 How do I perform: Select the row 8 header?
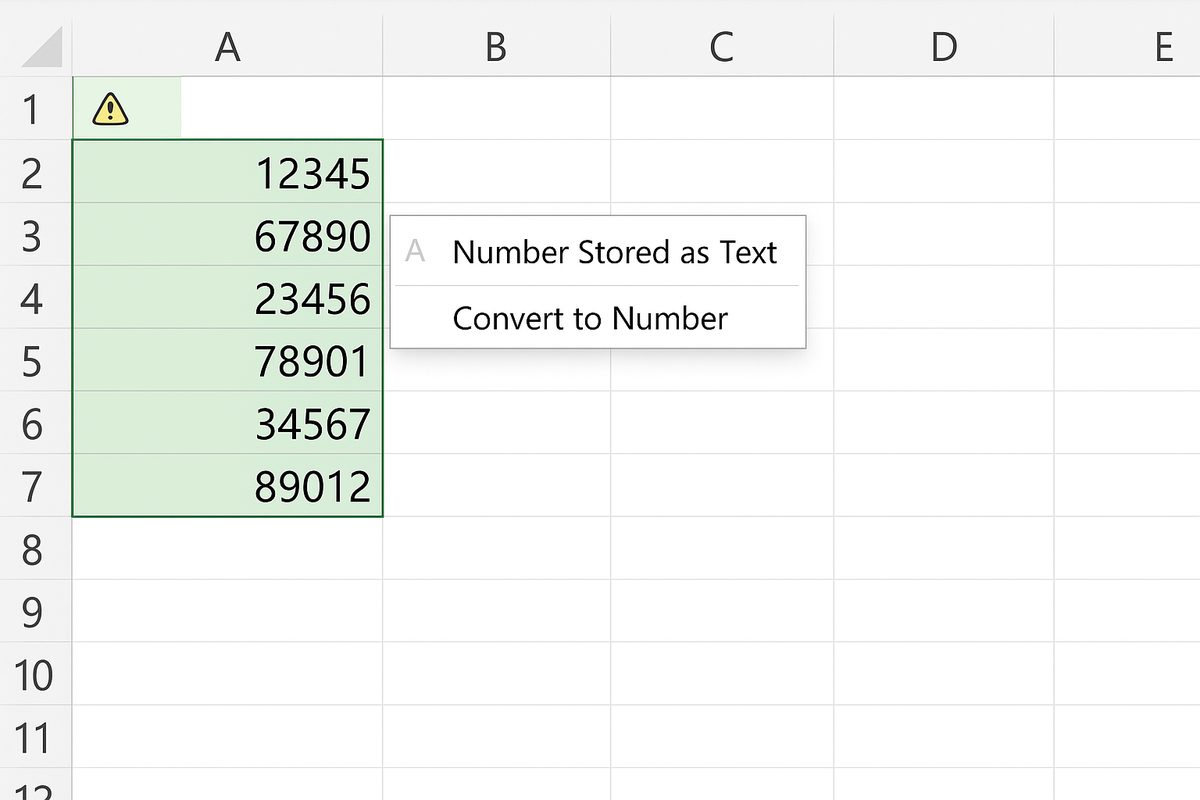[x=36, y=549]
